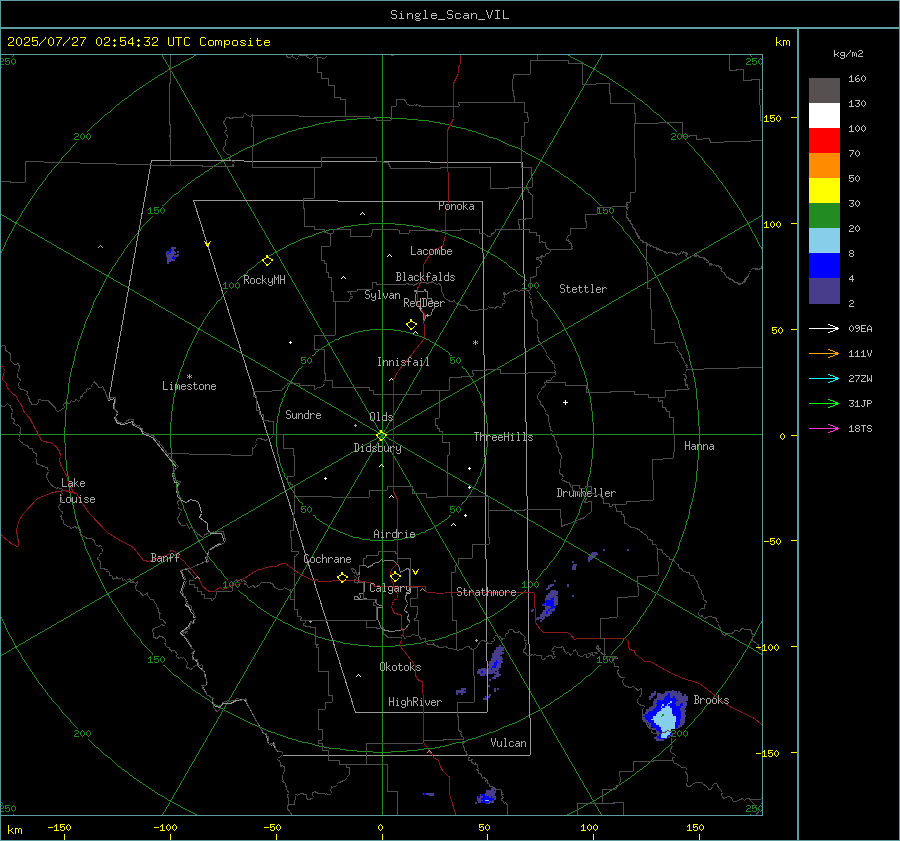Image resolution: width=900 pixels, height=841 pixels.
Task: Click the plus marker west of Hanna
Action: point(565,402)
